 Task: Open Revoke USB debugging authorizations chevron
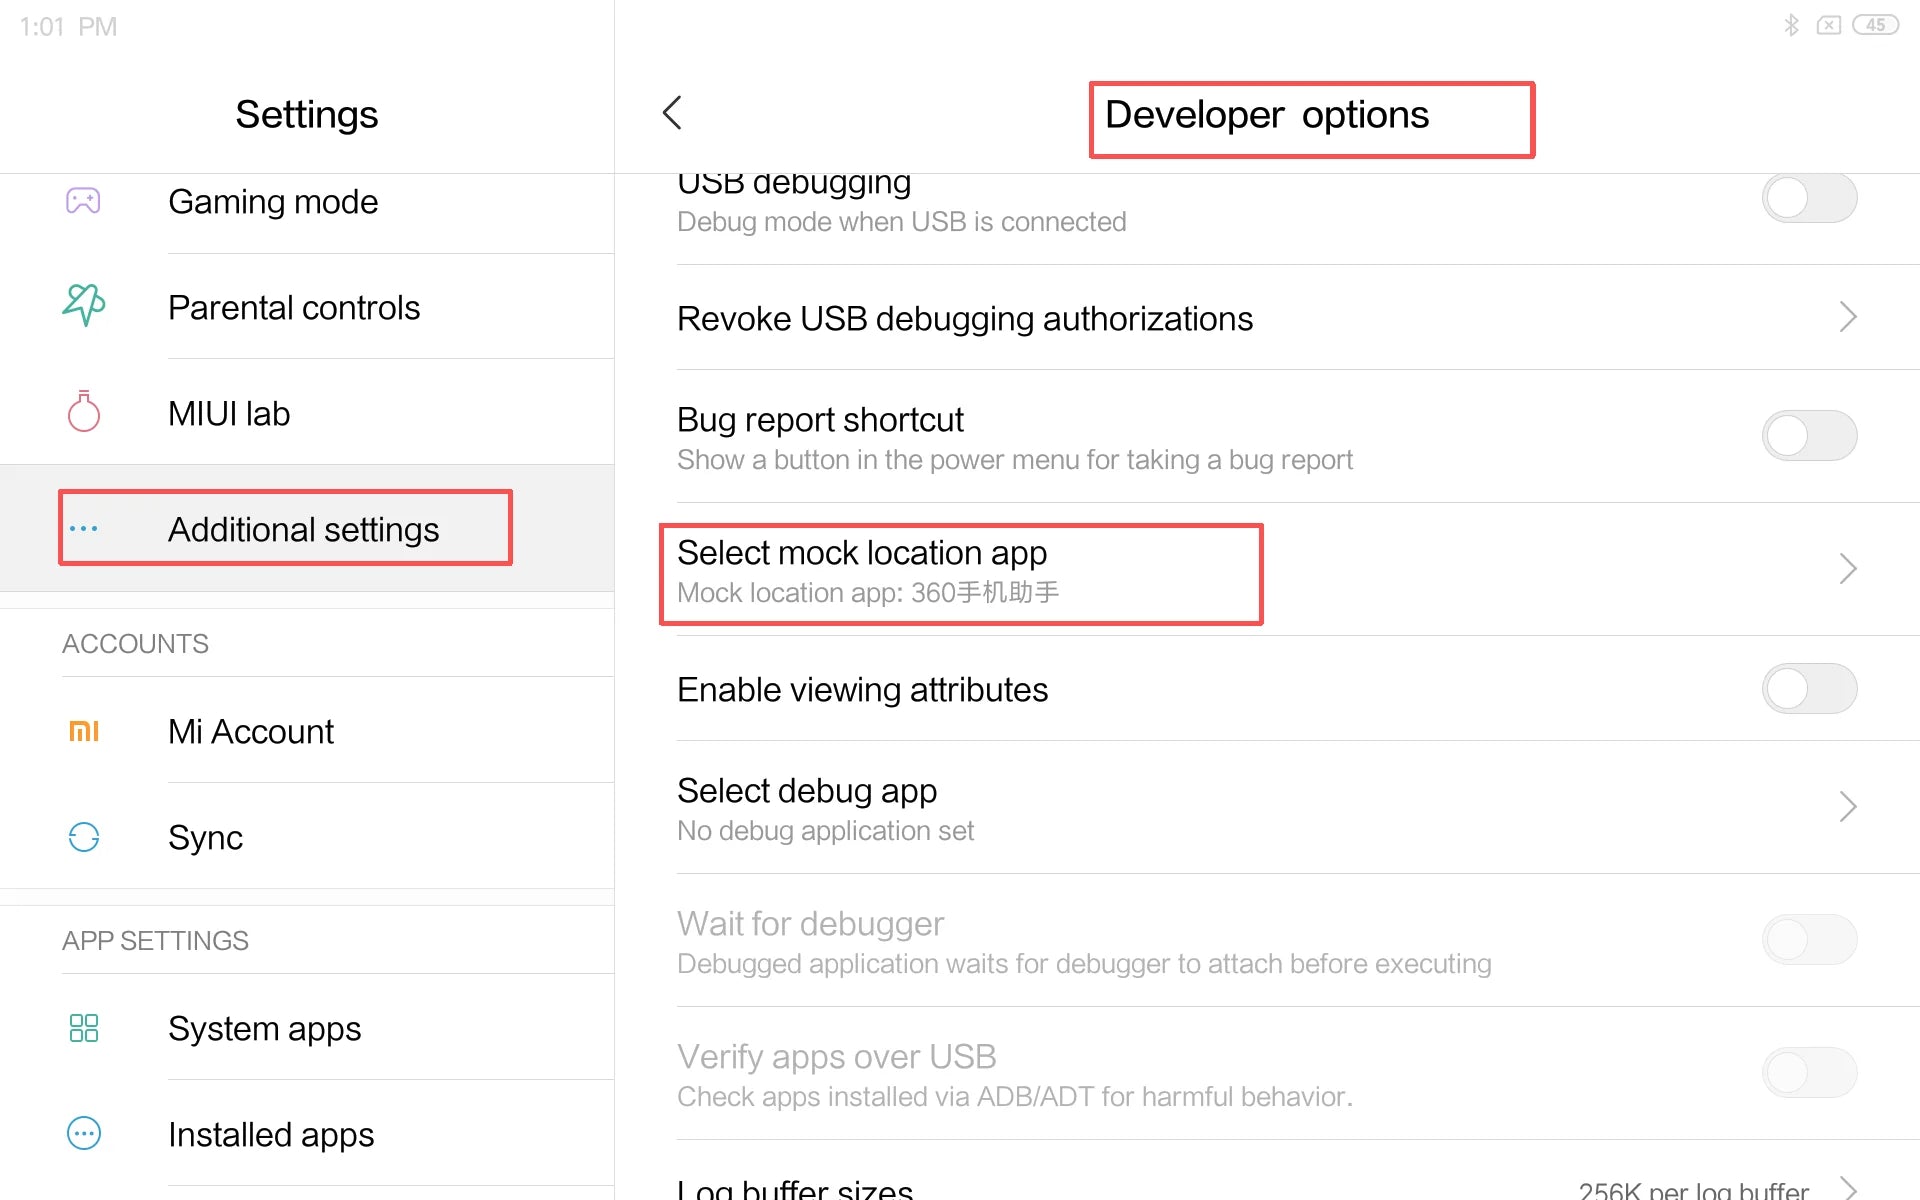[x=1848, y=317]
